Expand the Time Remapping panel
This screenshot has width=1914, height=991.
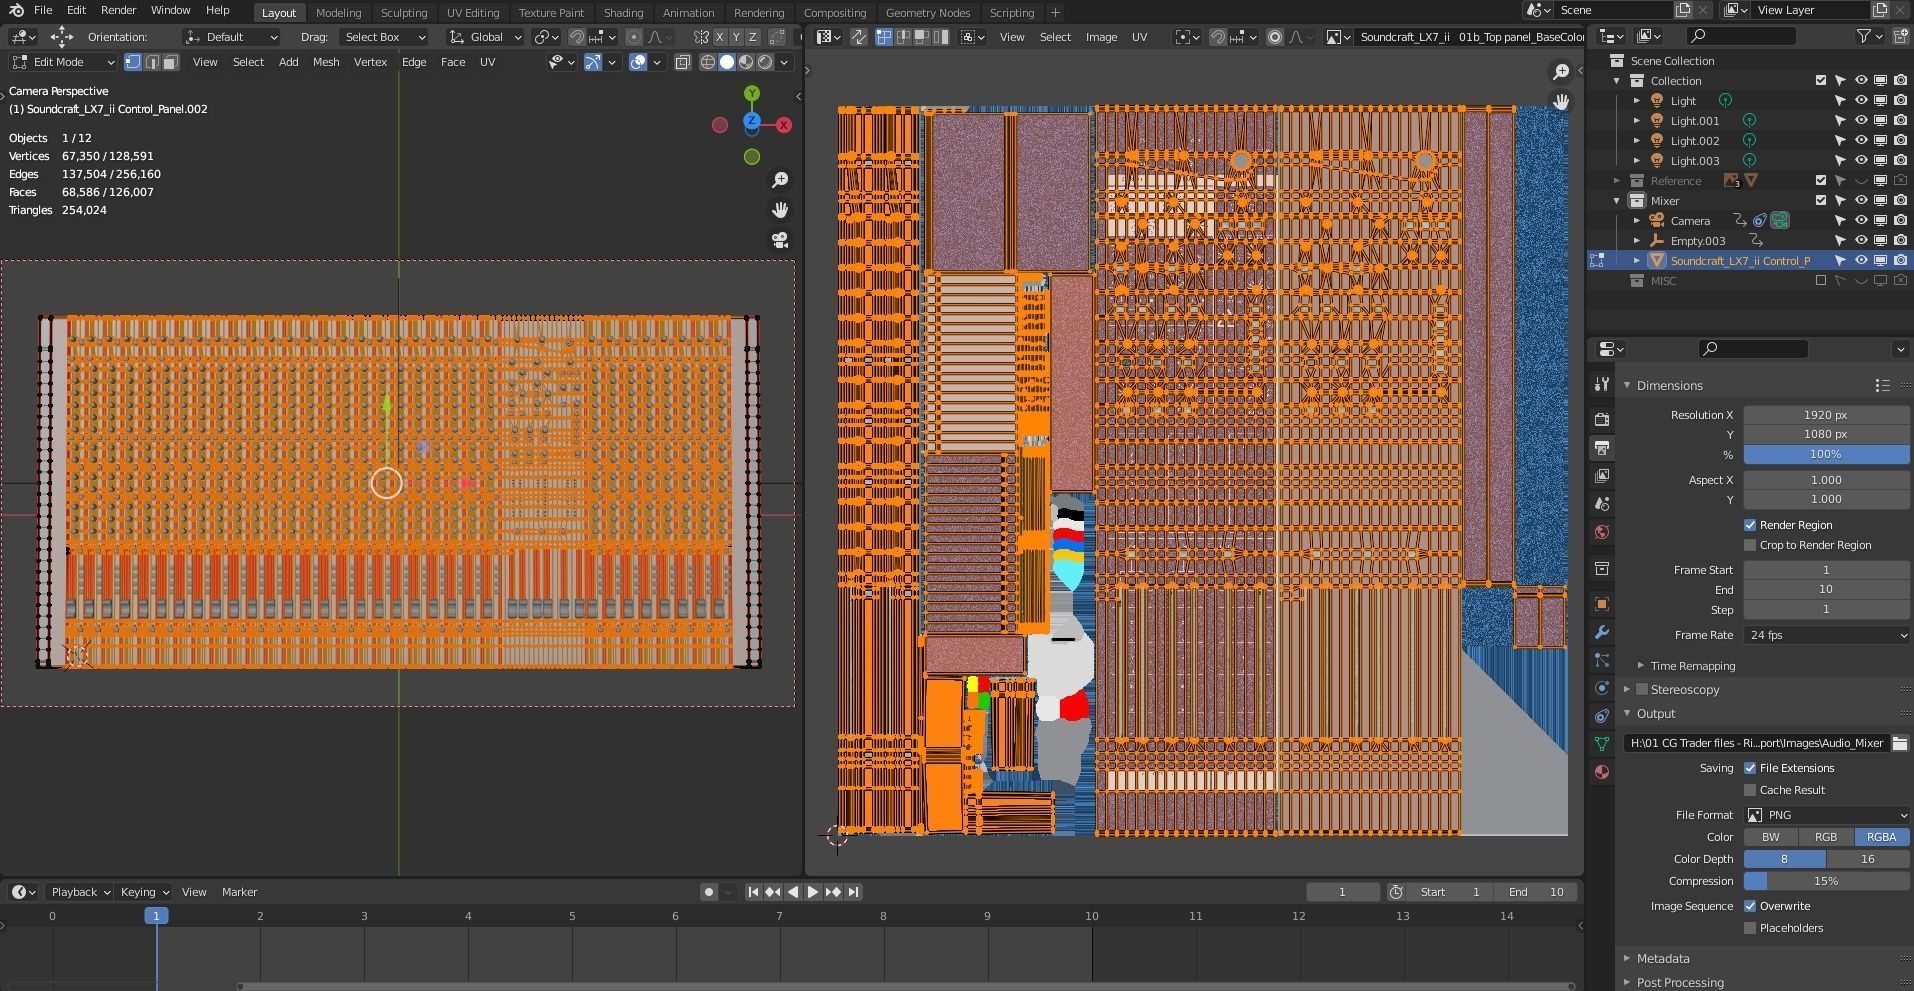(x=1641, y=666)
